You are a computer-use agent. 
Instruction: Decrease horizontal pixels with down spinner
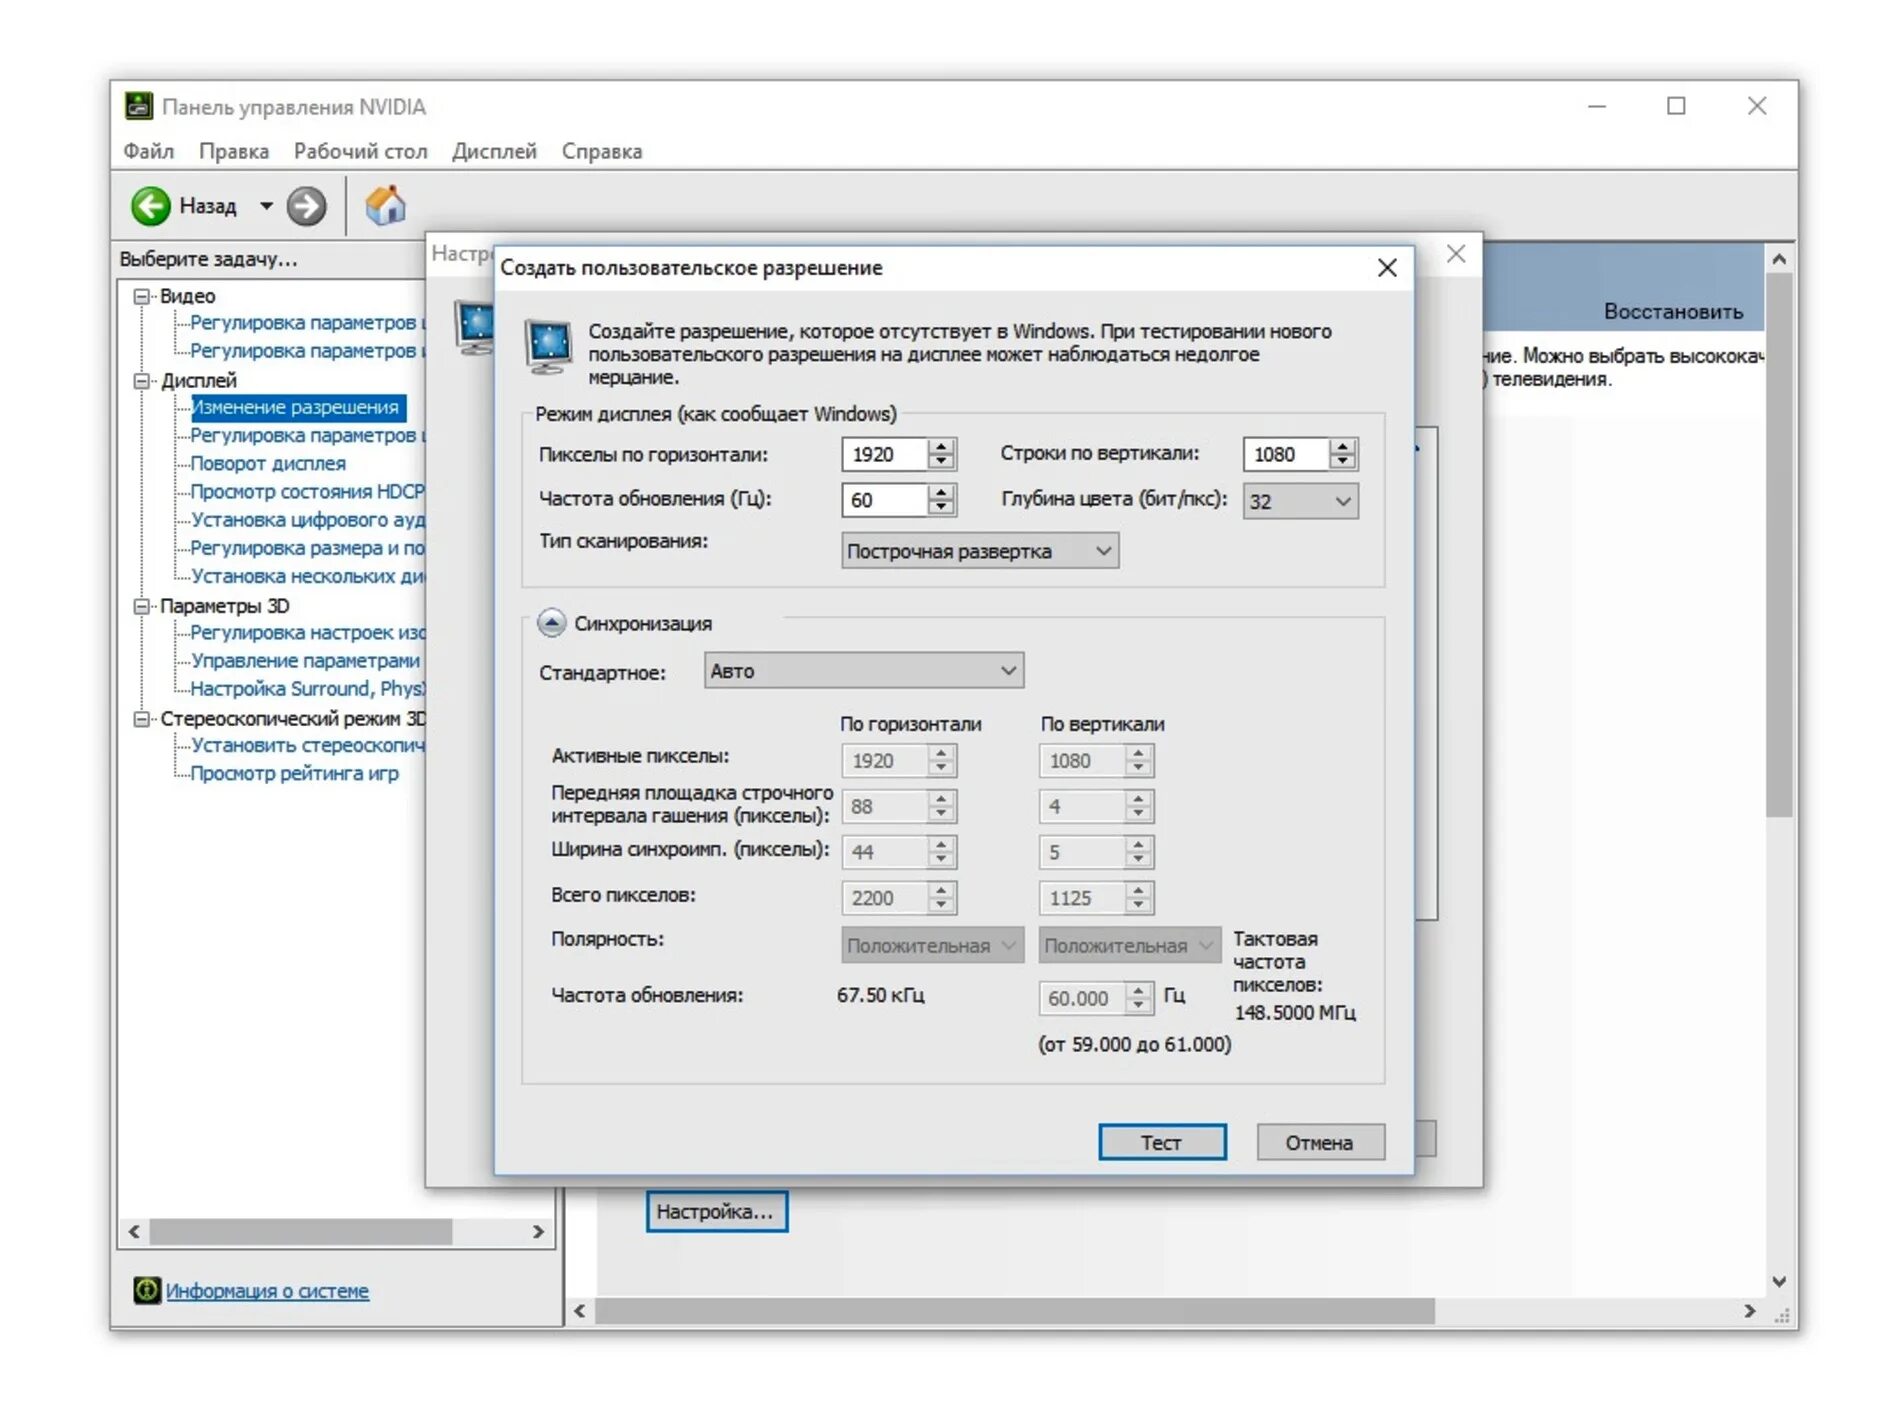click(x=941, y=462)
